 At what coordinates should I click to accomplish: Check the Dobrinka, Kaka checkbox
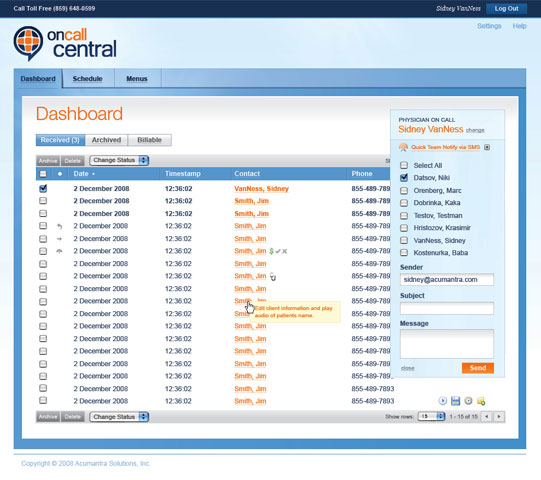click(x=404, y=203)
